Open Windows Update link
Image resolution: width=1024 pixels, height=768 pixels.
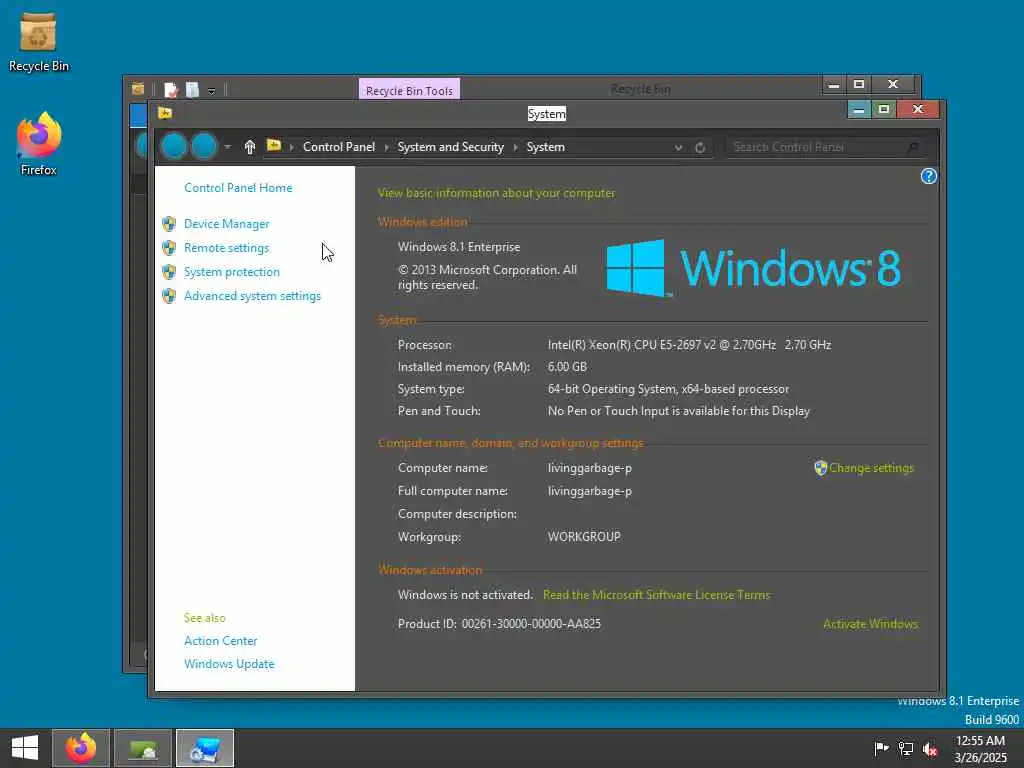pos(229,664)
